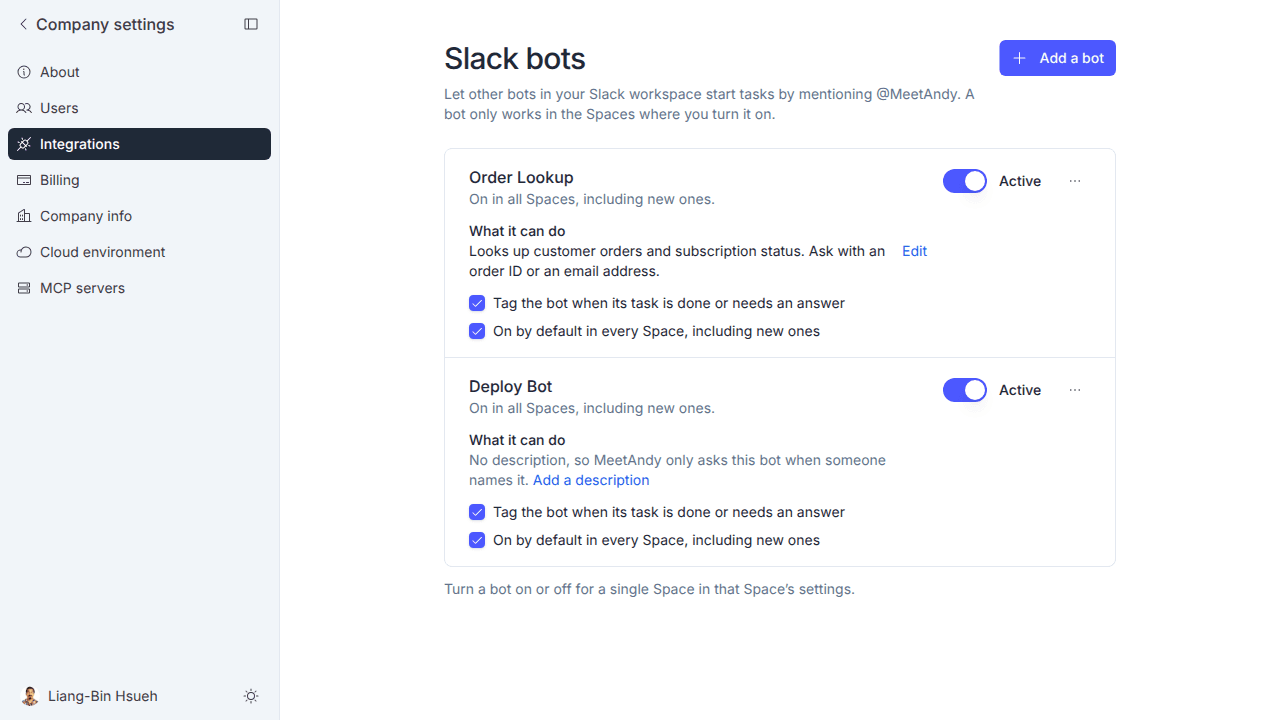Click the MCP servers icon
The height and width of the screenshot is (720, 1280).
(24, 288)
